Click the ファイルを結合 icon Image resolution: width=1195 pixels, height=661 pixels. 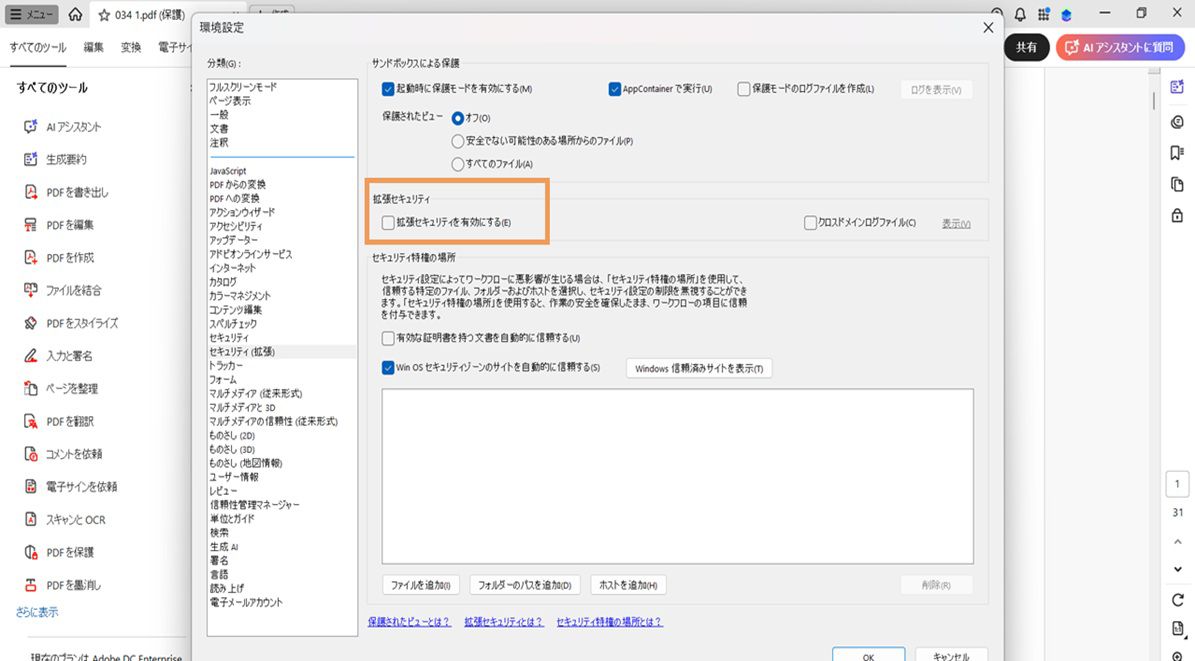point(30,290)
